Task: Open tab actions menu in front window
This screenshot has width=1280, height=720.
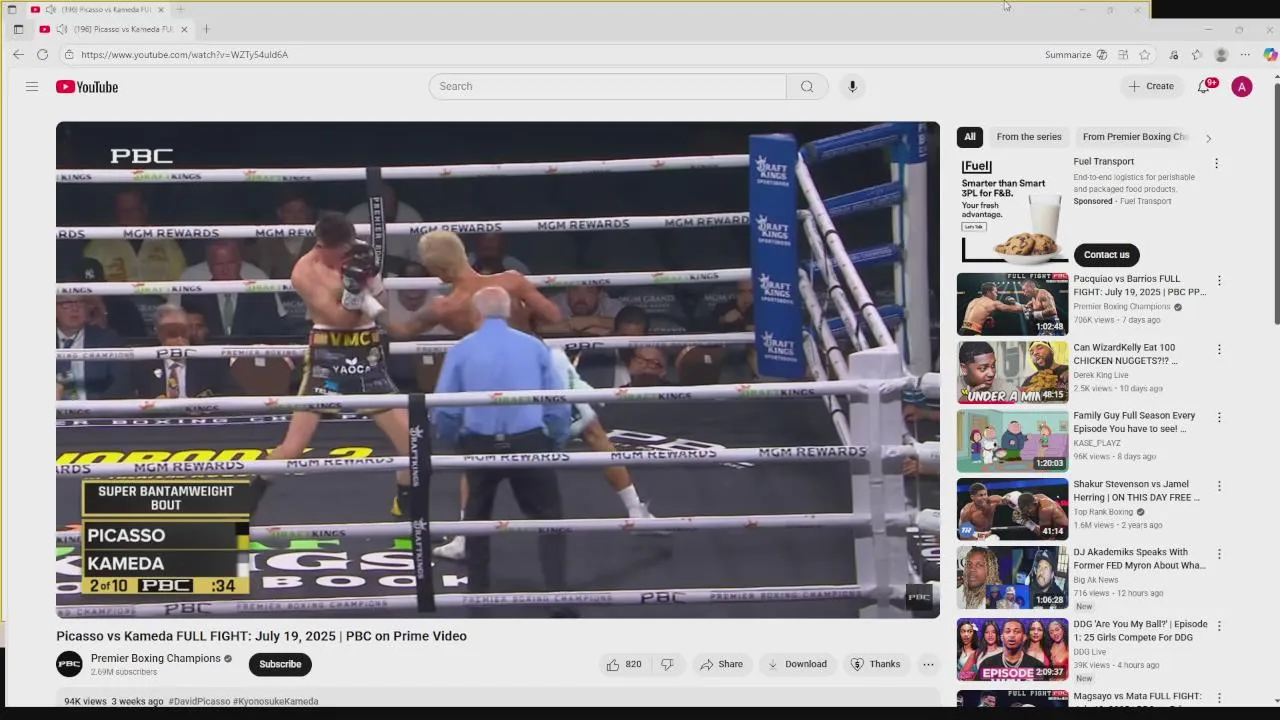Action: [x=18, y=29]
